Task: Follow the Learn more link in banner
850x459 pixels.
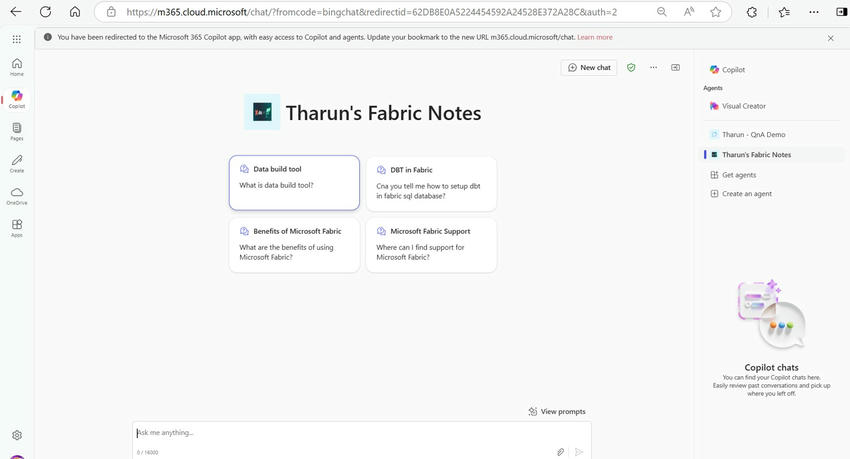Action: tap(595, 37)
